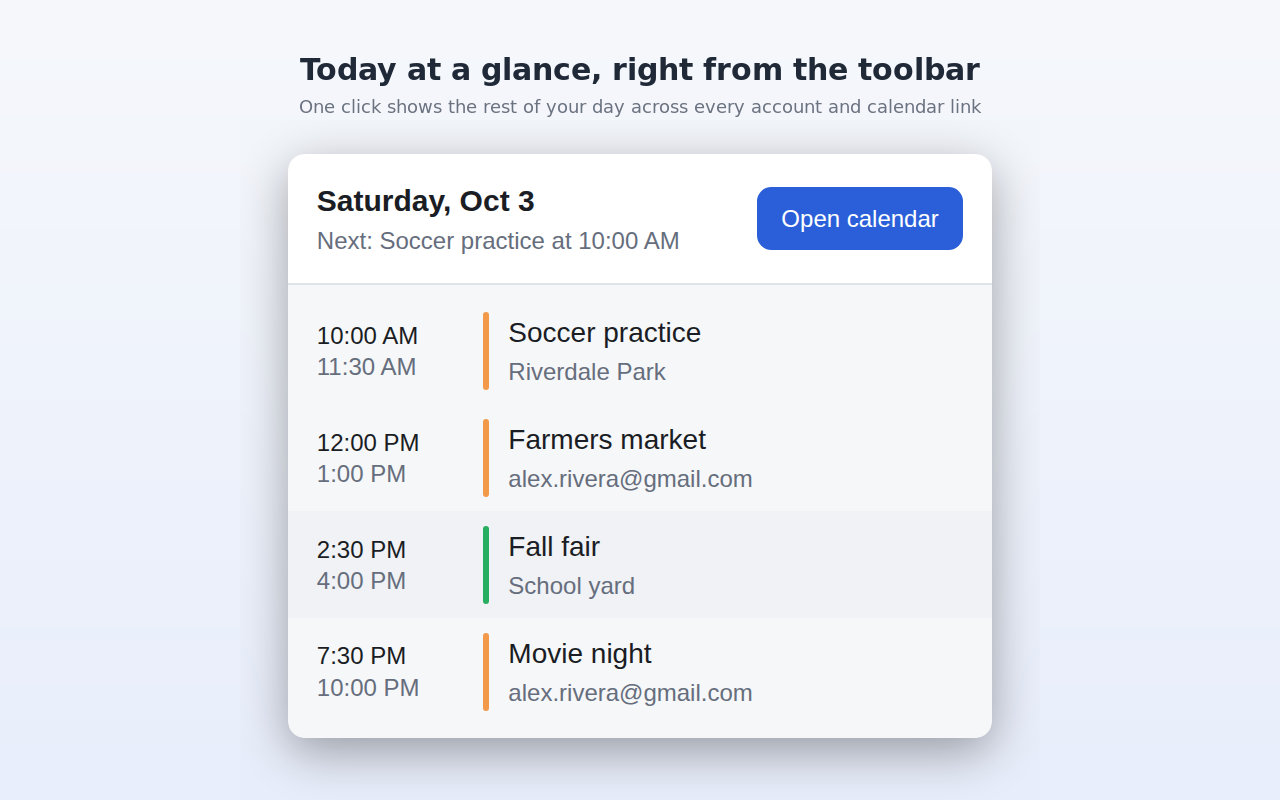Select the Movie night event title
The height and width of the screenshot is (800, 1280).
[x=580, y=654]
